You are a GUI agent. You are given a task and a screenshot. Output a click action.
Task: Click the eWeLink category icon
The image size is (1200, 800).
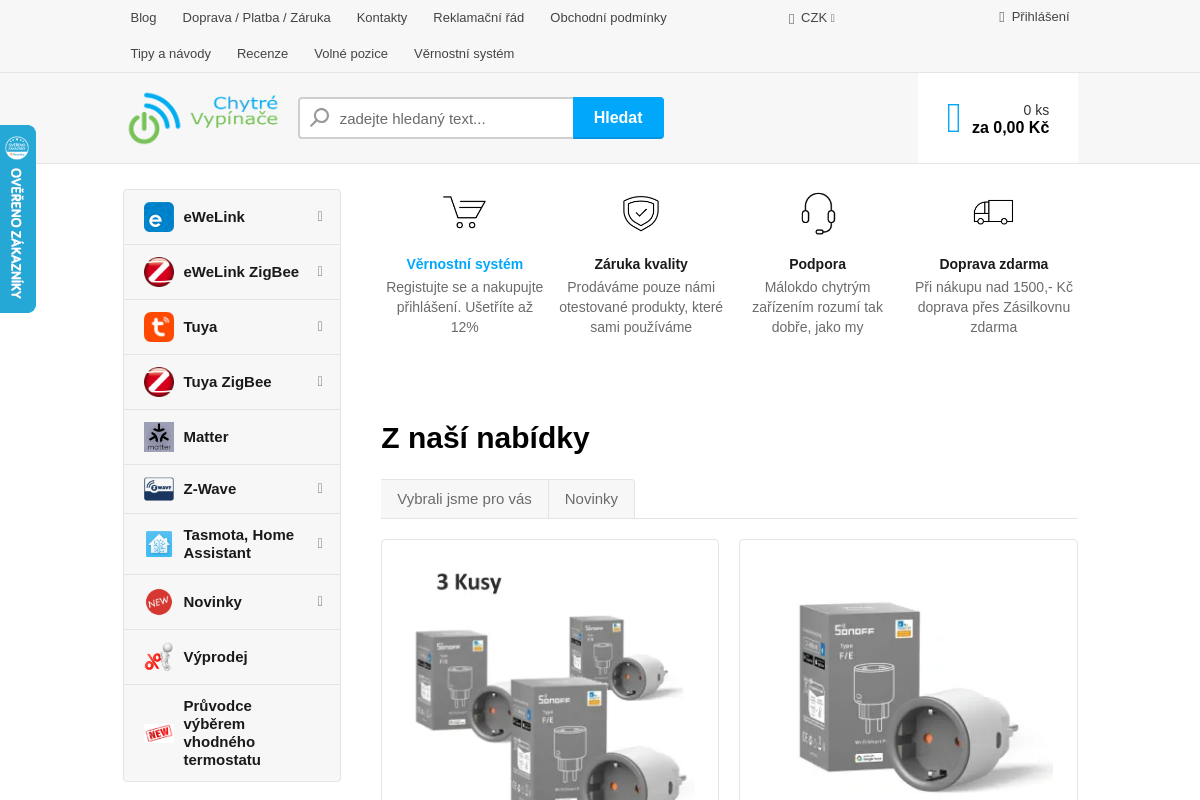158,217
